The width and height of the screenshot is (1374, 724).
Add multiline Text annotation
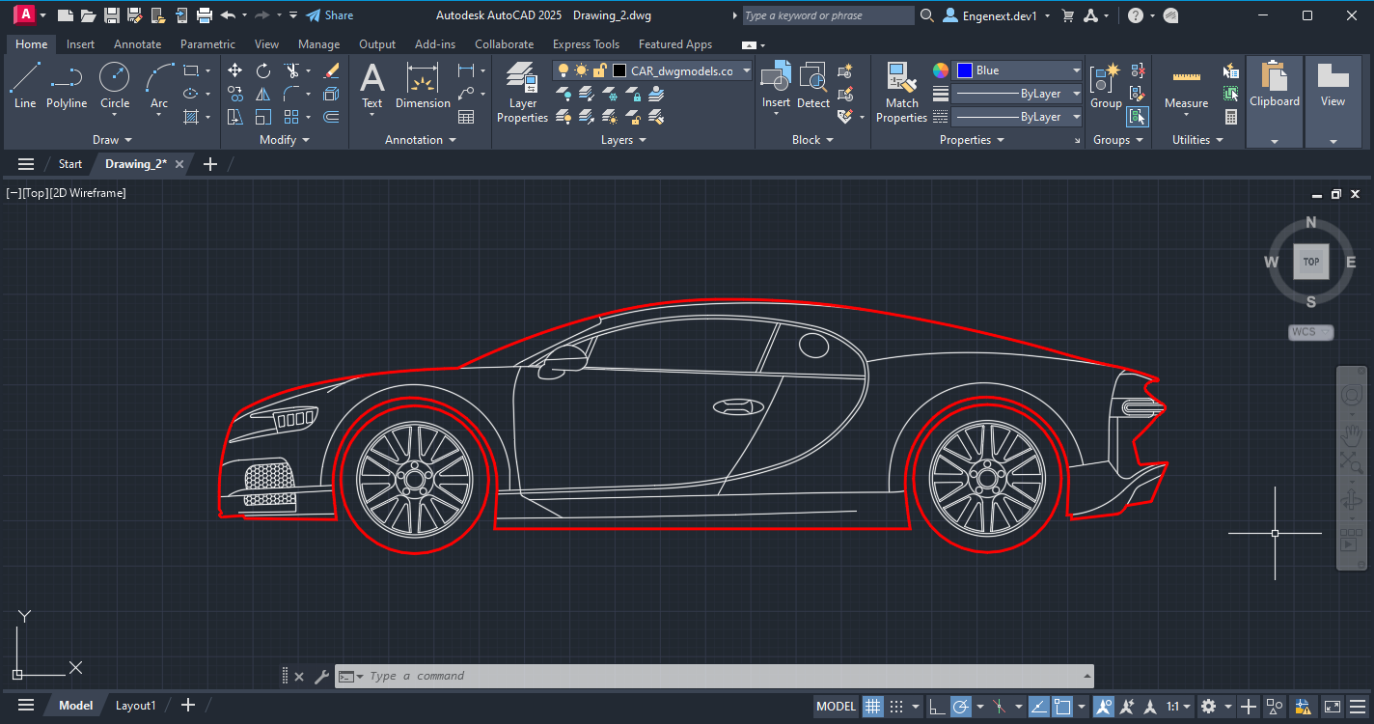coord(372,85)
